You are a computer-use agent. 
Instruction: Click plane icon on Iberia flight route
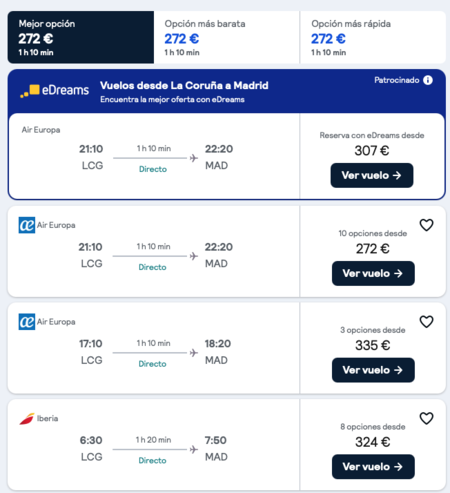click(x=194, y=449)
